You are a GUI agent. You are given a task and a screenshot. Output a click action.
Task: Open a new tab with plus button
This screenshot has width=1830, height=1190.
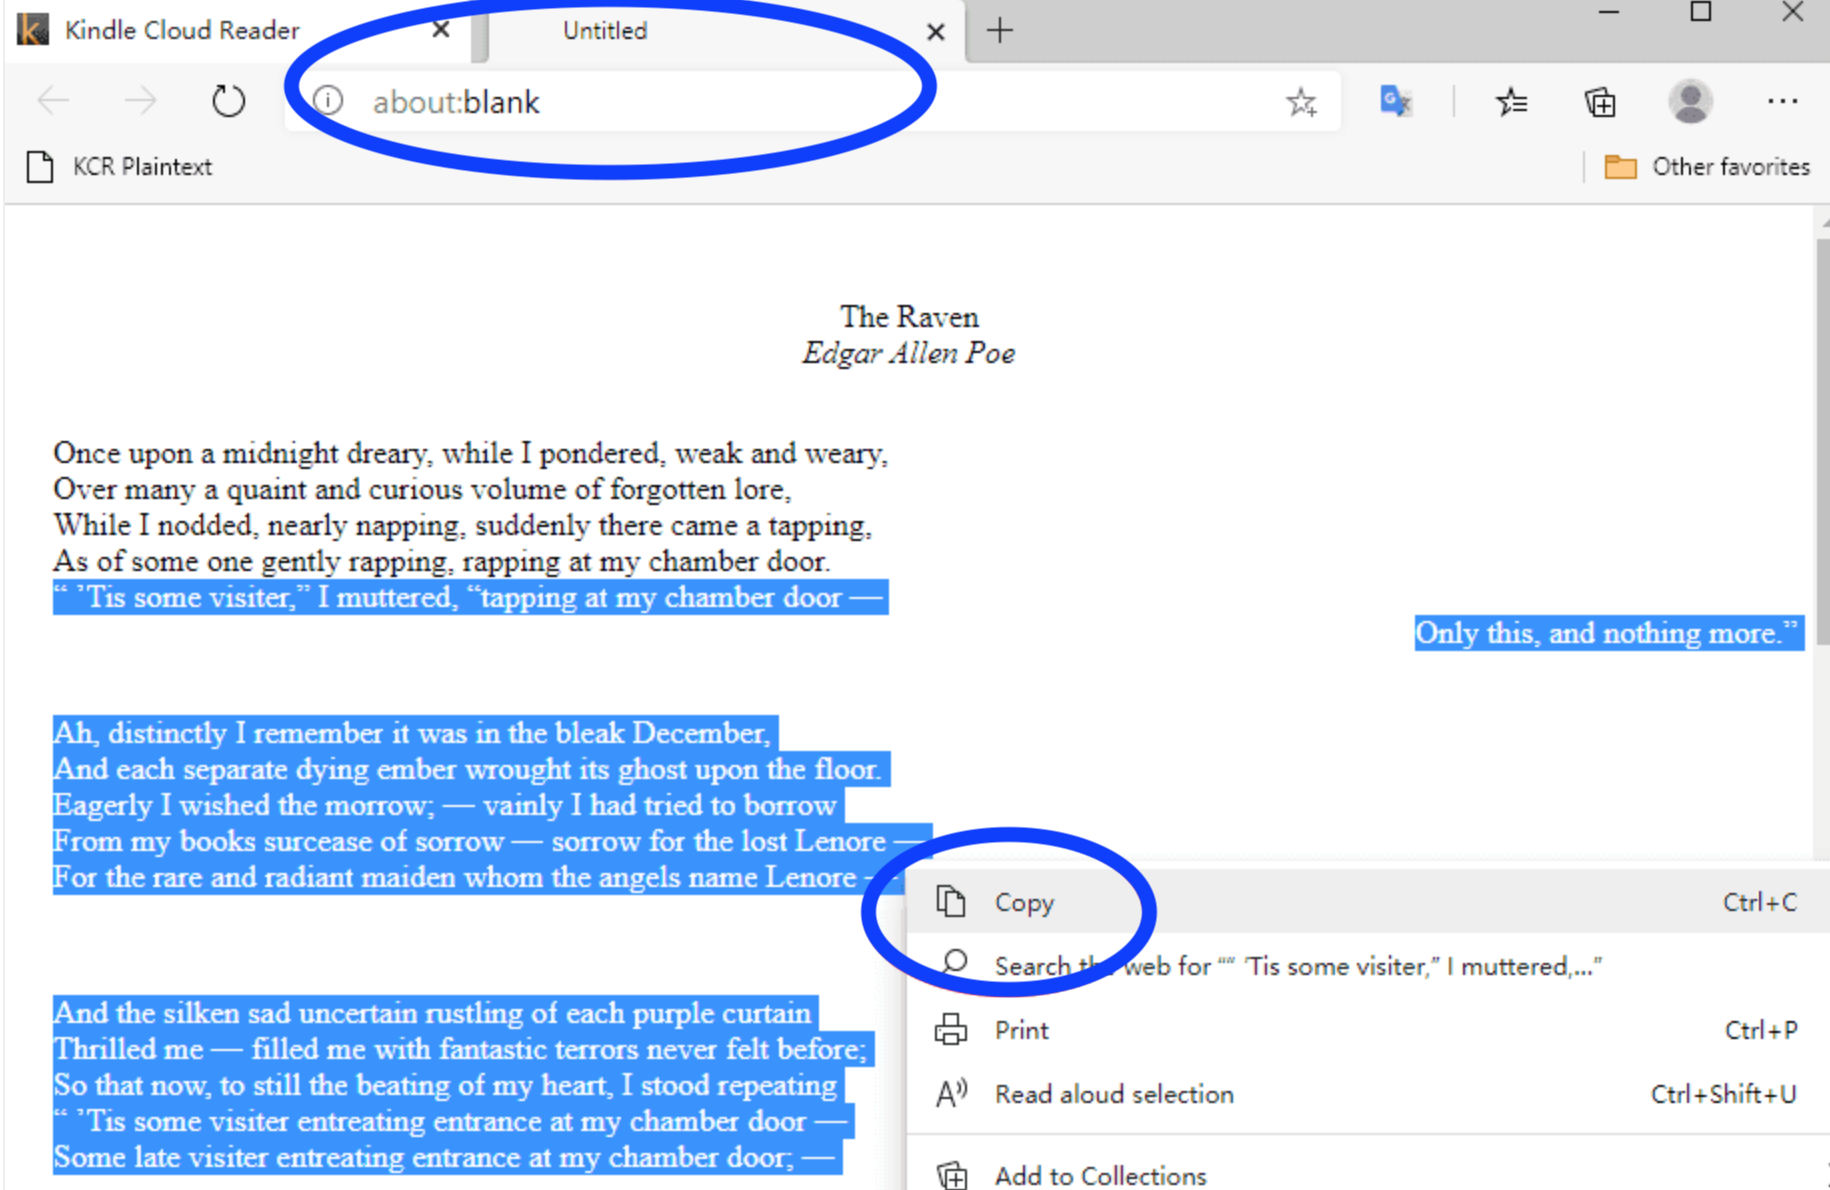[x=999, y=31]
